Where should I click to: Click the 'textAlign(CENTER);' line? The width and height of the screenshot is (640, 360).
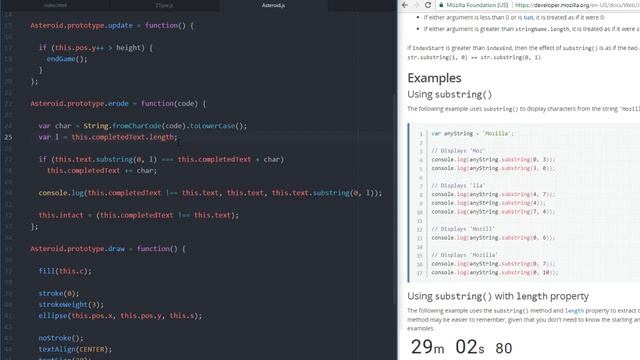coord(75,349)
